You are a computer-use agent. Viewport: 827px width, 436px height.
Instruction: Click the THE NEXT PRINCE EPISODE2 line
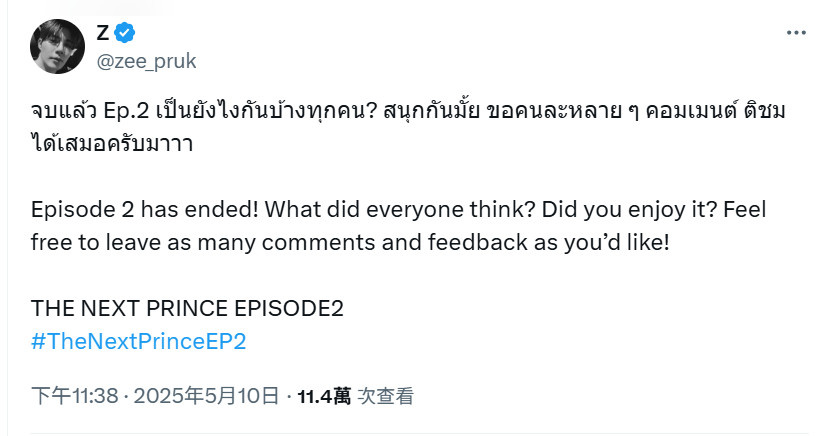pos(187,308)
